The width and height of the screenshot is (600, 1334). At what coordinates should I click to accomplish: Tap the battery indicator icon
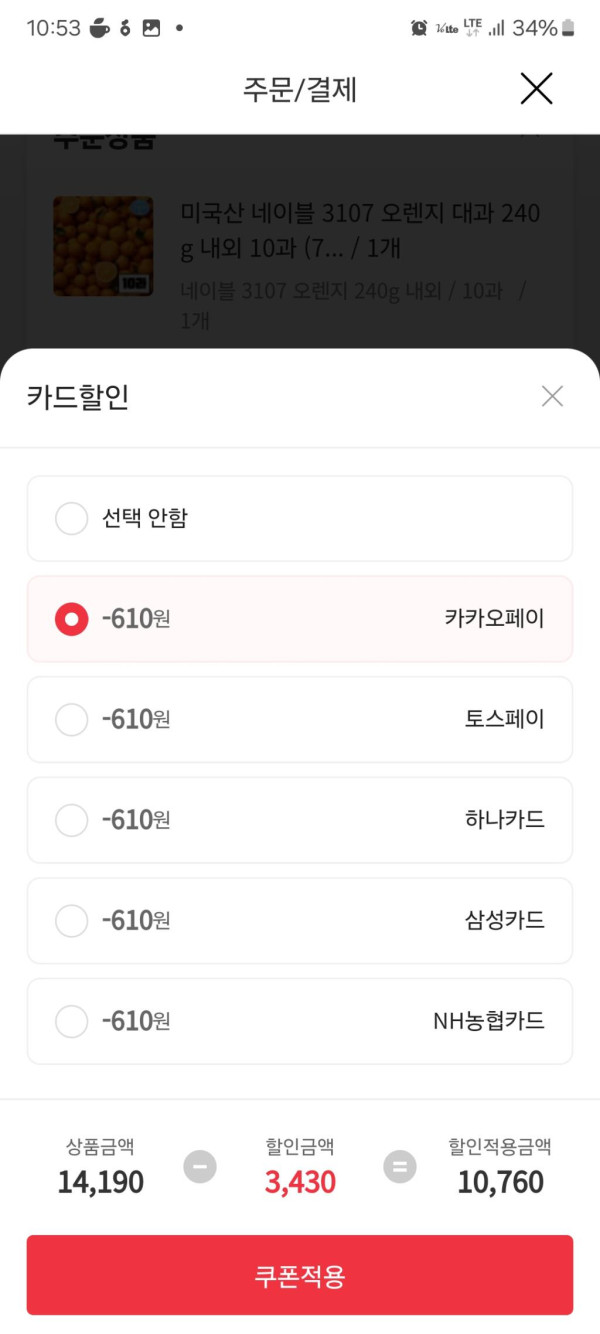[x=569, y=28]
